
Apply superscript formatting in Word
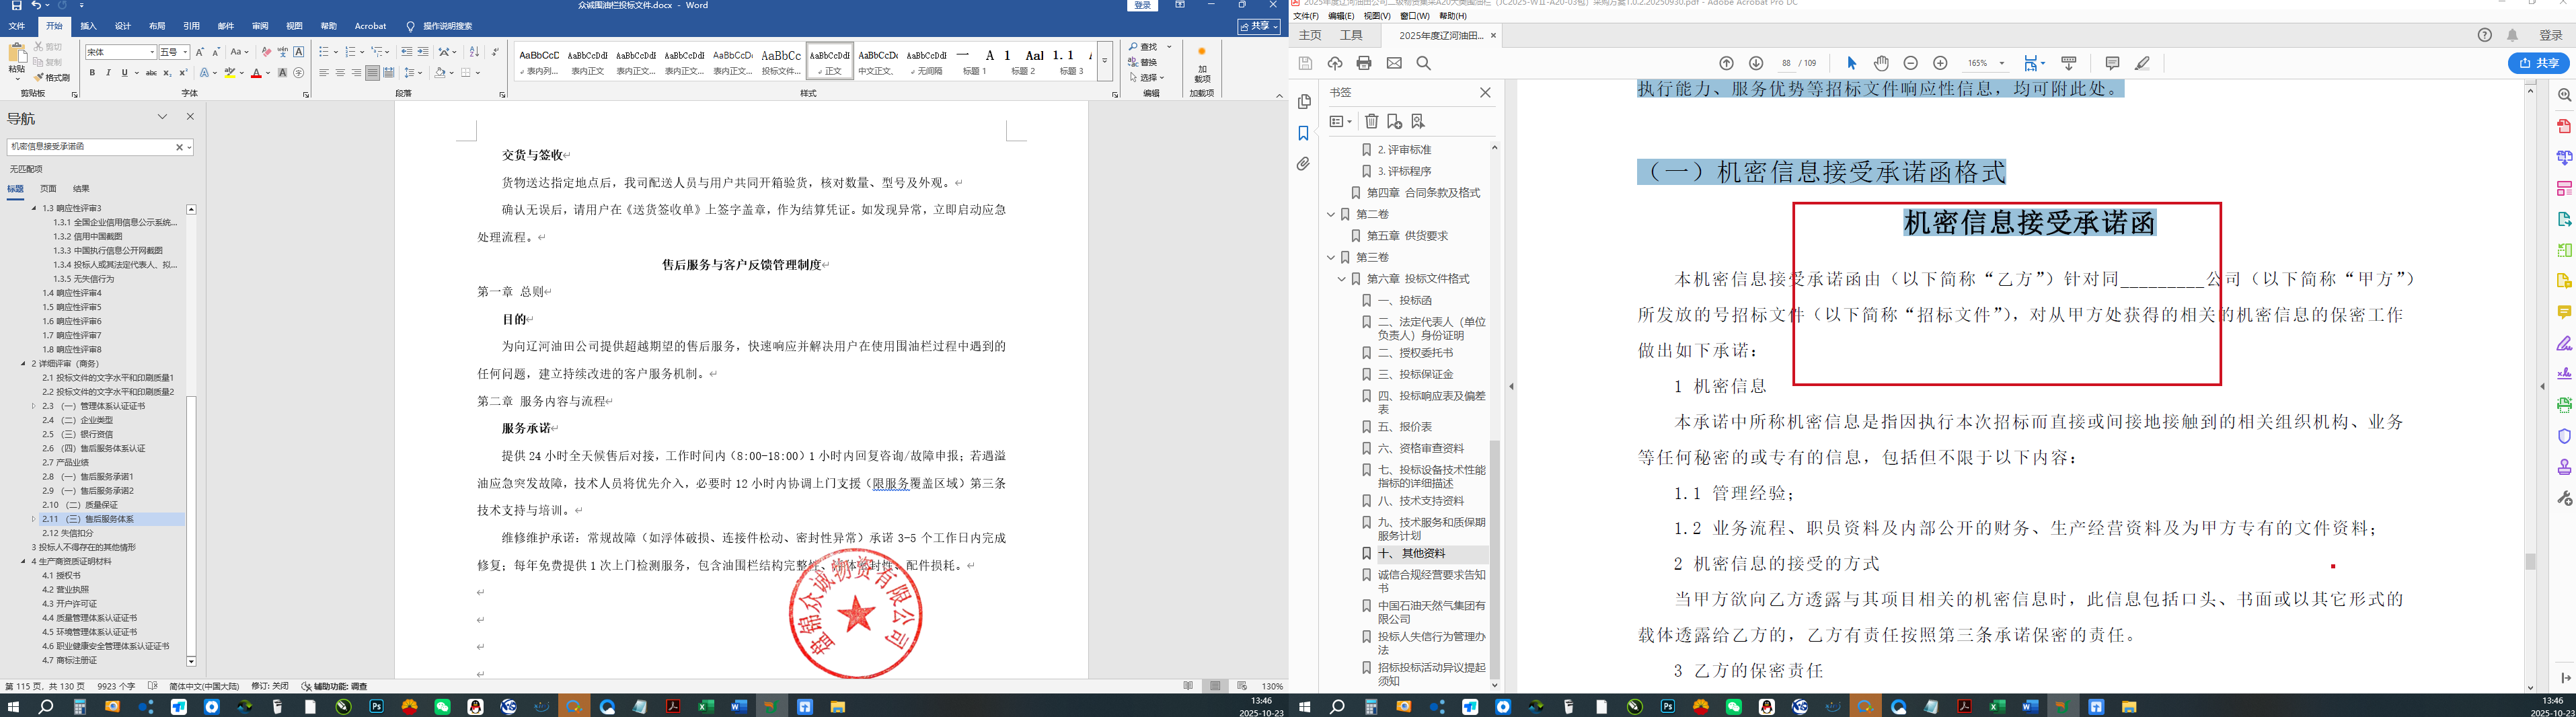[184, 73]
